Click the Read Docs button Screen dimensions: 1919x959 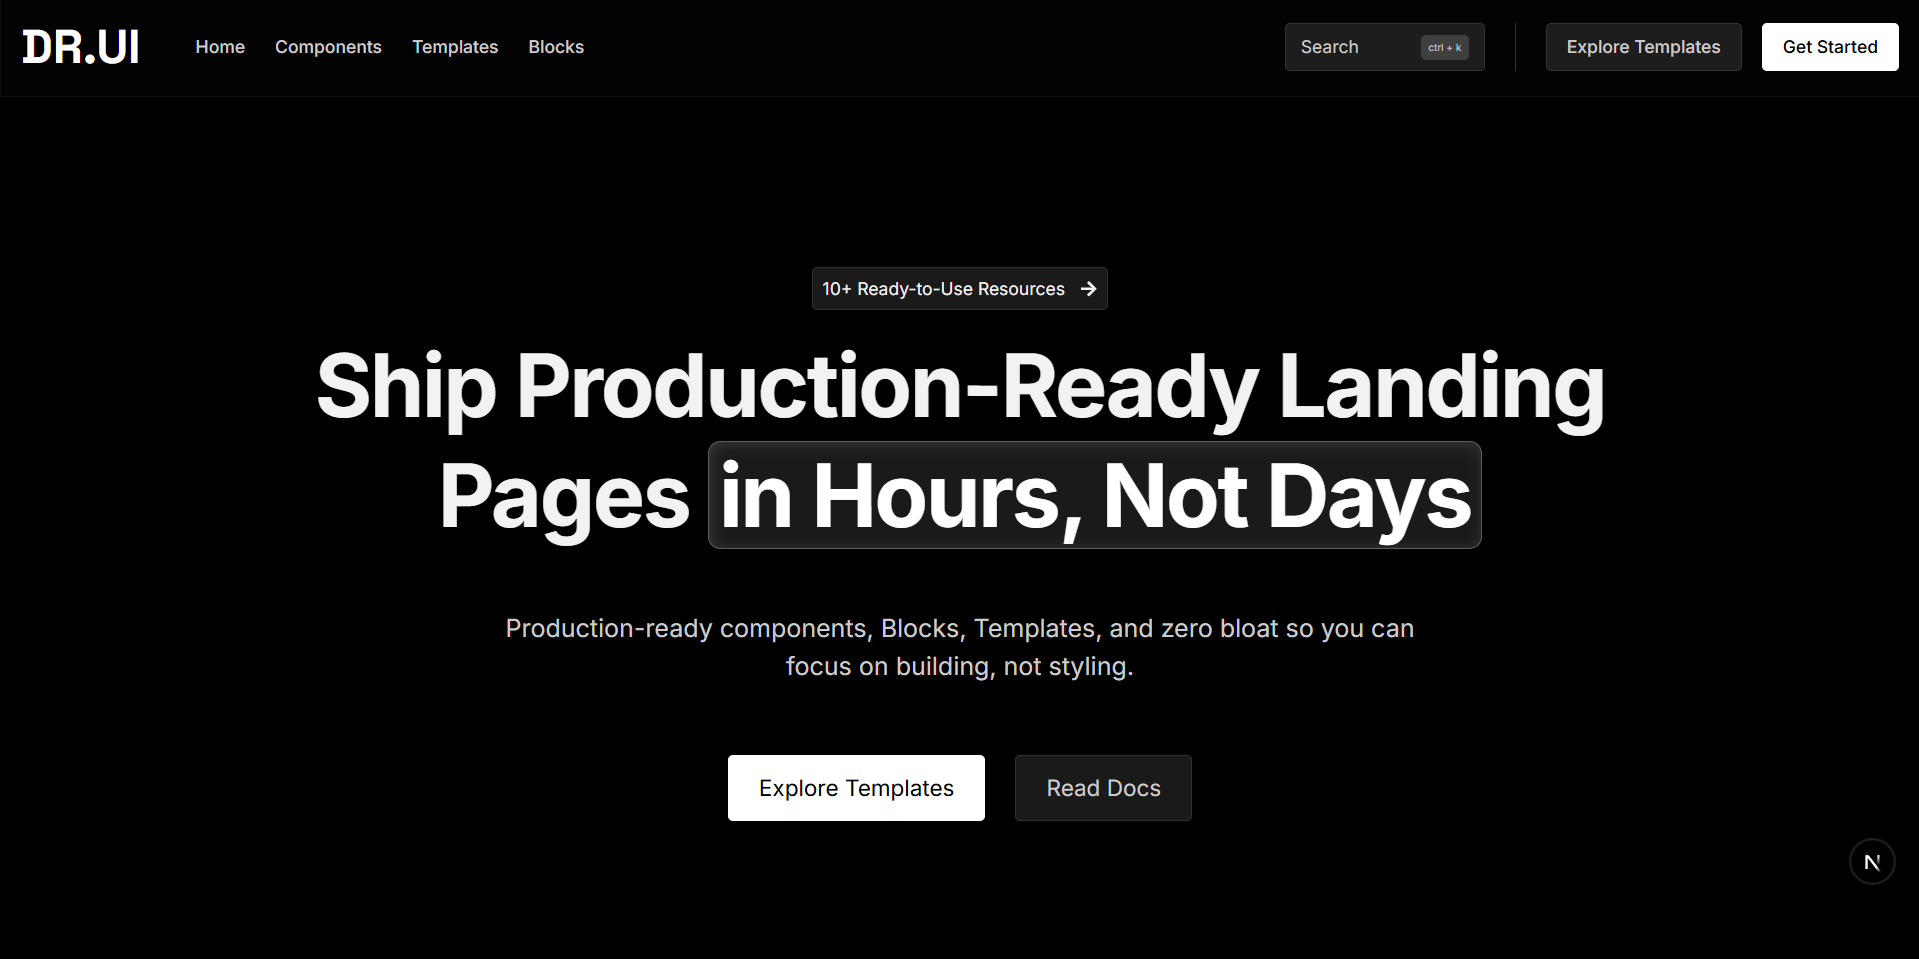point(1103,788)
